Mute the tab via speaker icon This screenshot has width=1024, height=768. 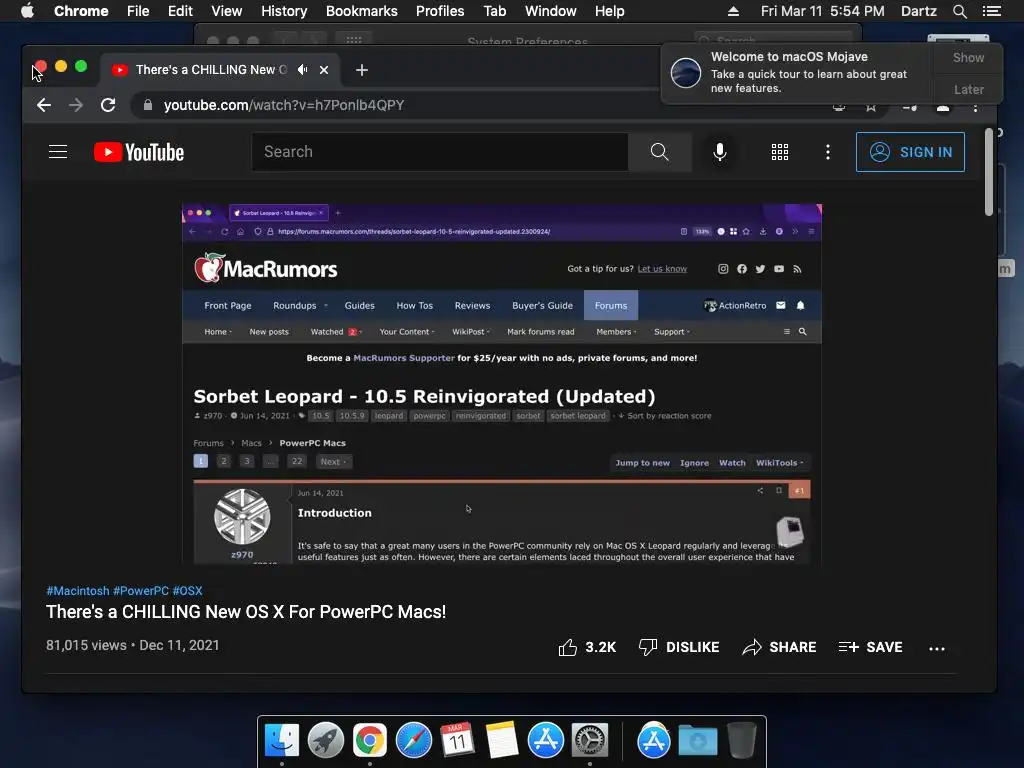coord(303,69)
